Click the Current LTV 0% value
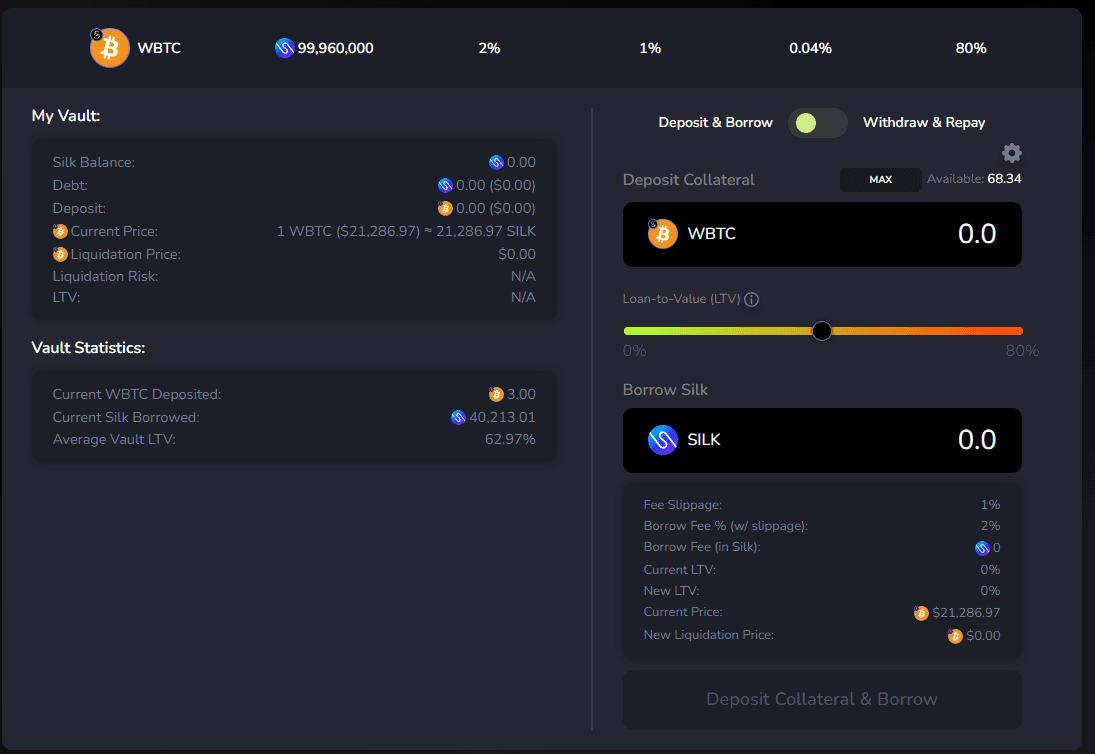Image resolution: width=1095 pixels, height=754 pixels. click(990, 570)
